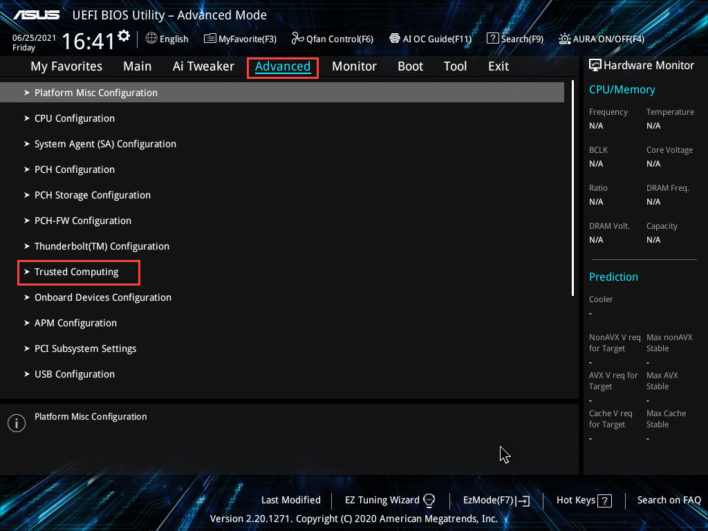Click the vertical scrollbar of the settings list

(573, 189)
